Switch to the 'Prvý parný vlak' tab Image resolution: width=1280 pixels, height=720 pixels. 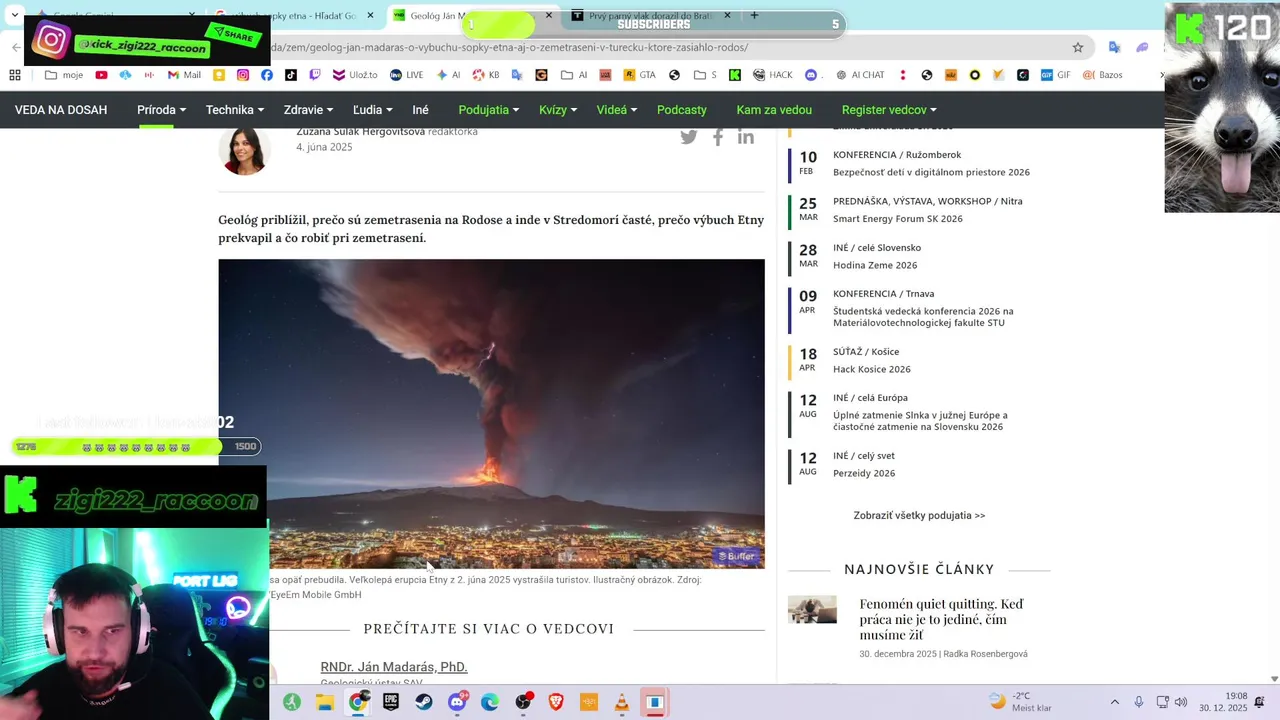tap(652, 16)
